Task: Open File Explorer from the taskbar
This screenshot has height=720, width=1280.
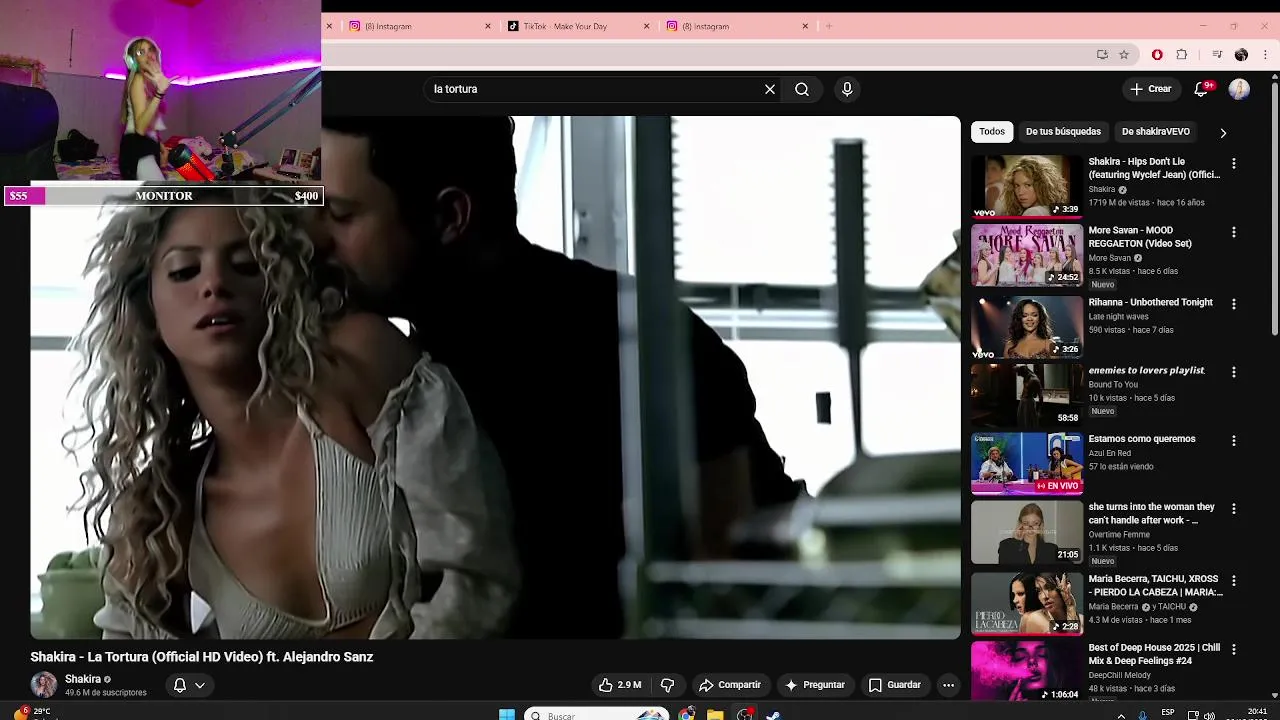Action: click(715, 715)
